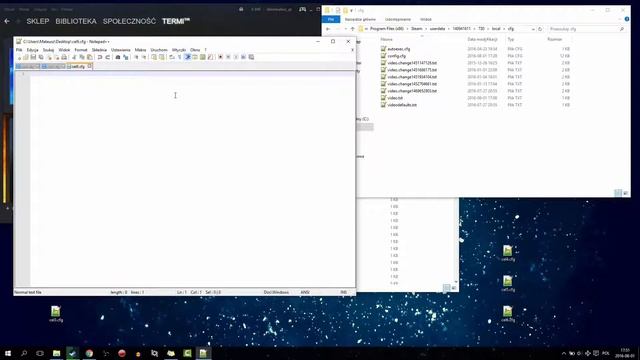The height and width of the screenshot is (360, 640).
Task: Click the Cut scissors icon in Notepad++ toolbar
Action: tap(73, 57)
